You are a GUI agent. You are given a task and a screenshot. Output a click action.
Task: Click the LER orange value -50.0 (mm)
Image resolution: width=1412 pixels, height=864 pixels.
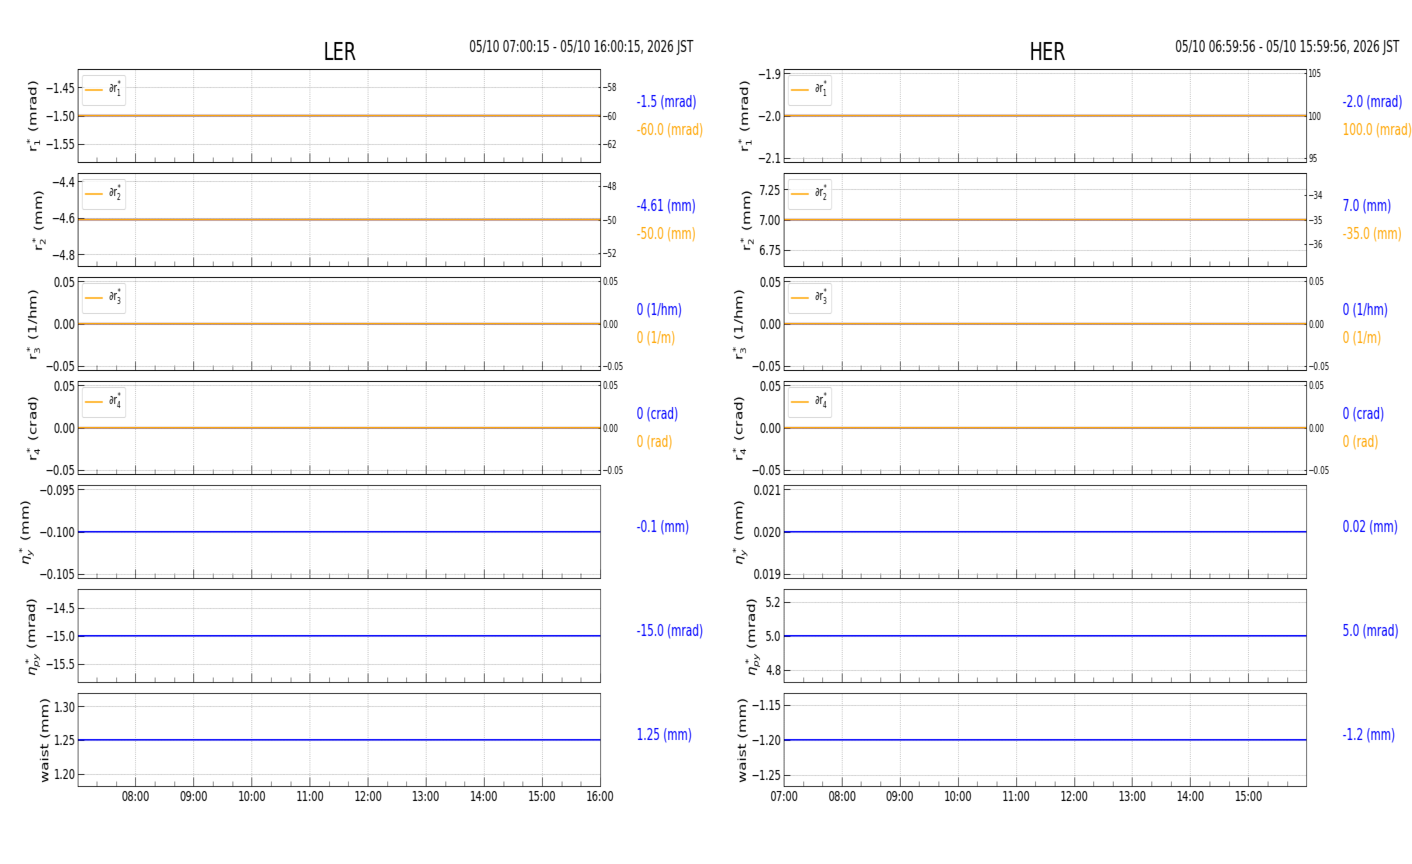pos(666,234)
